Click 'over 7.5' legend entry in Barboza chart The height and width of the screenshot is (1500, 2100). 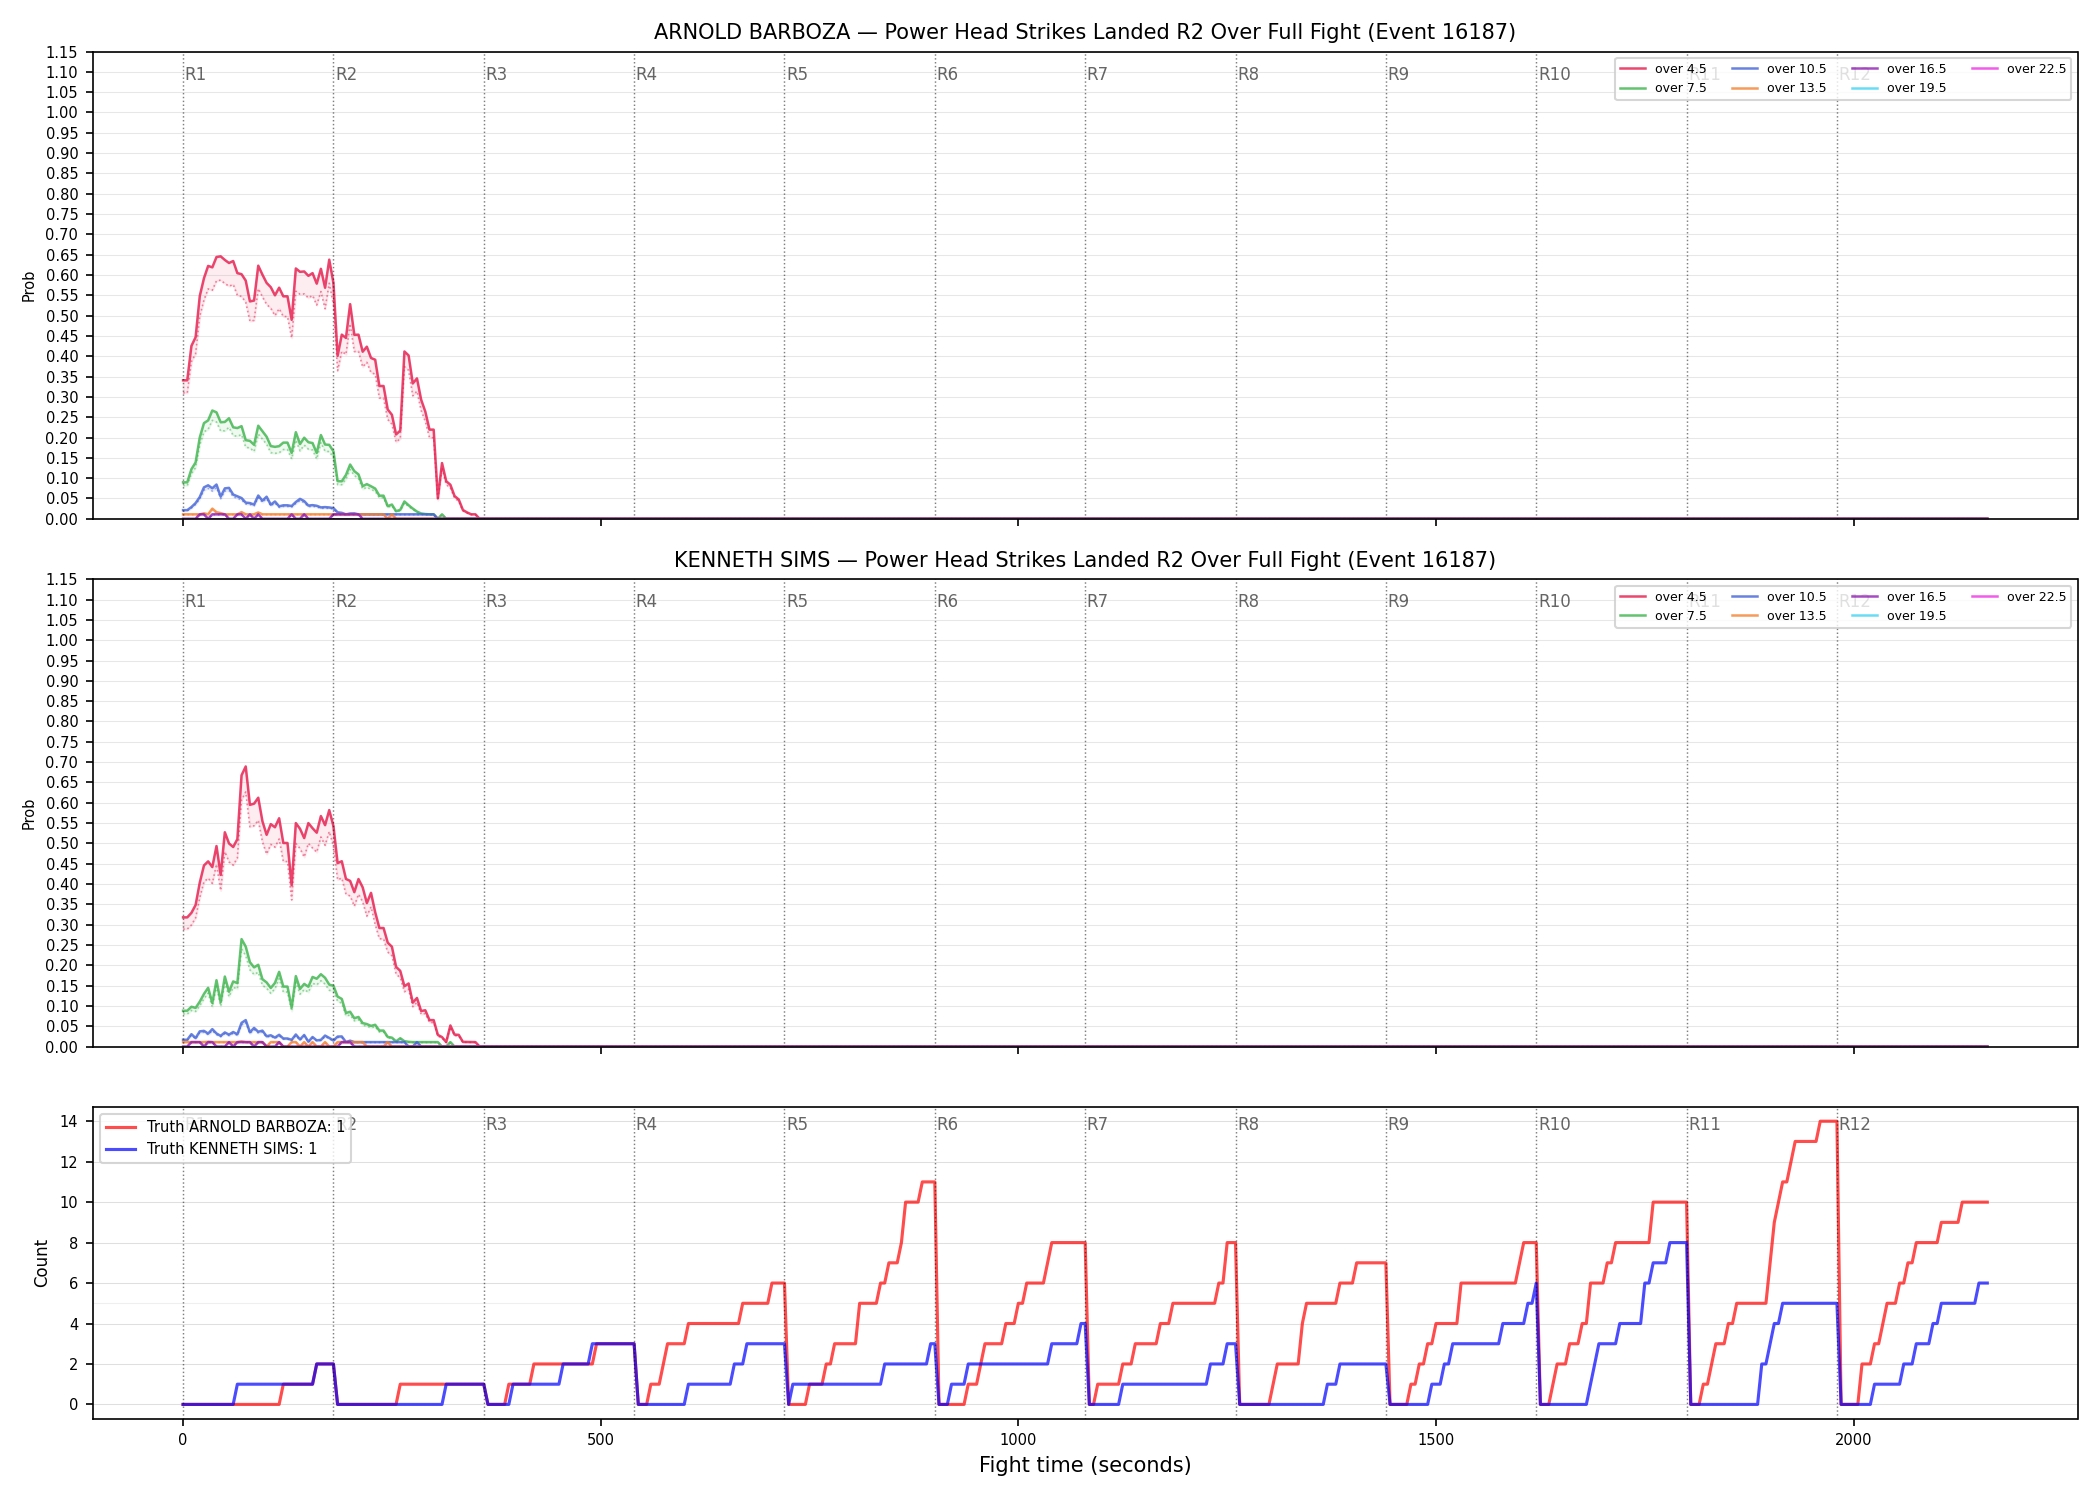click(x=1663, y=88)
